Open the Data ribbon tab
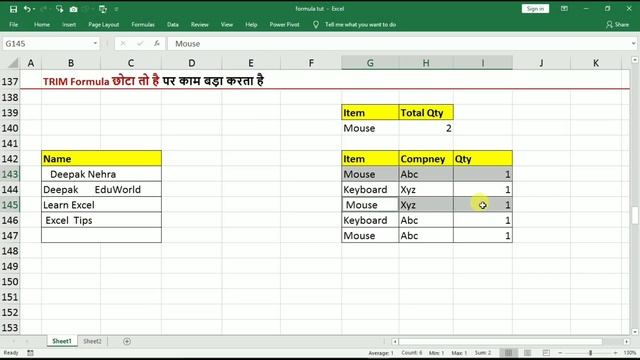This screenshot has height=360, width=640. (173, 24)
